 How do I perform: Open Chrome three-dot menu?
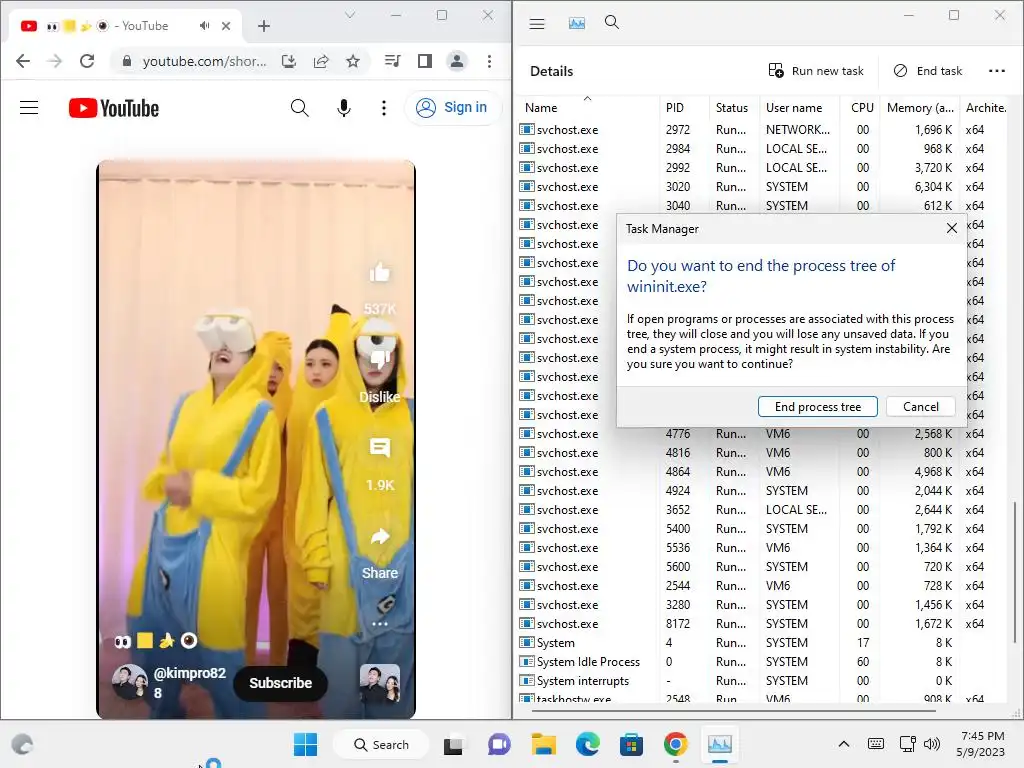click(489, 61)
